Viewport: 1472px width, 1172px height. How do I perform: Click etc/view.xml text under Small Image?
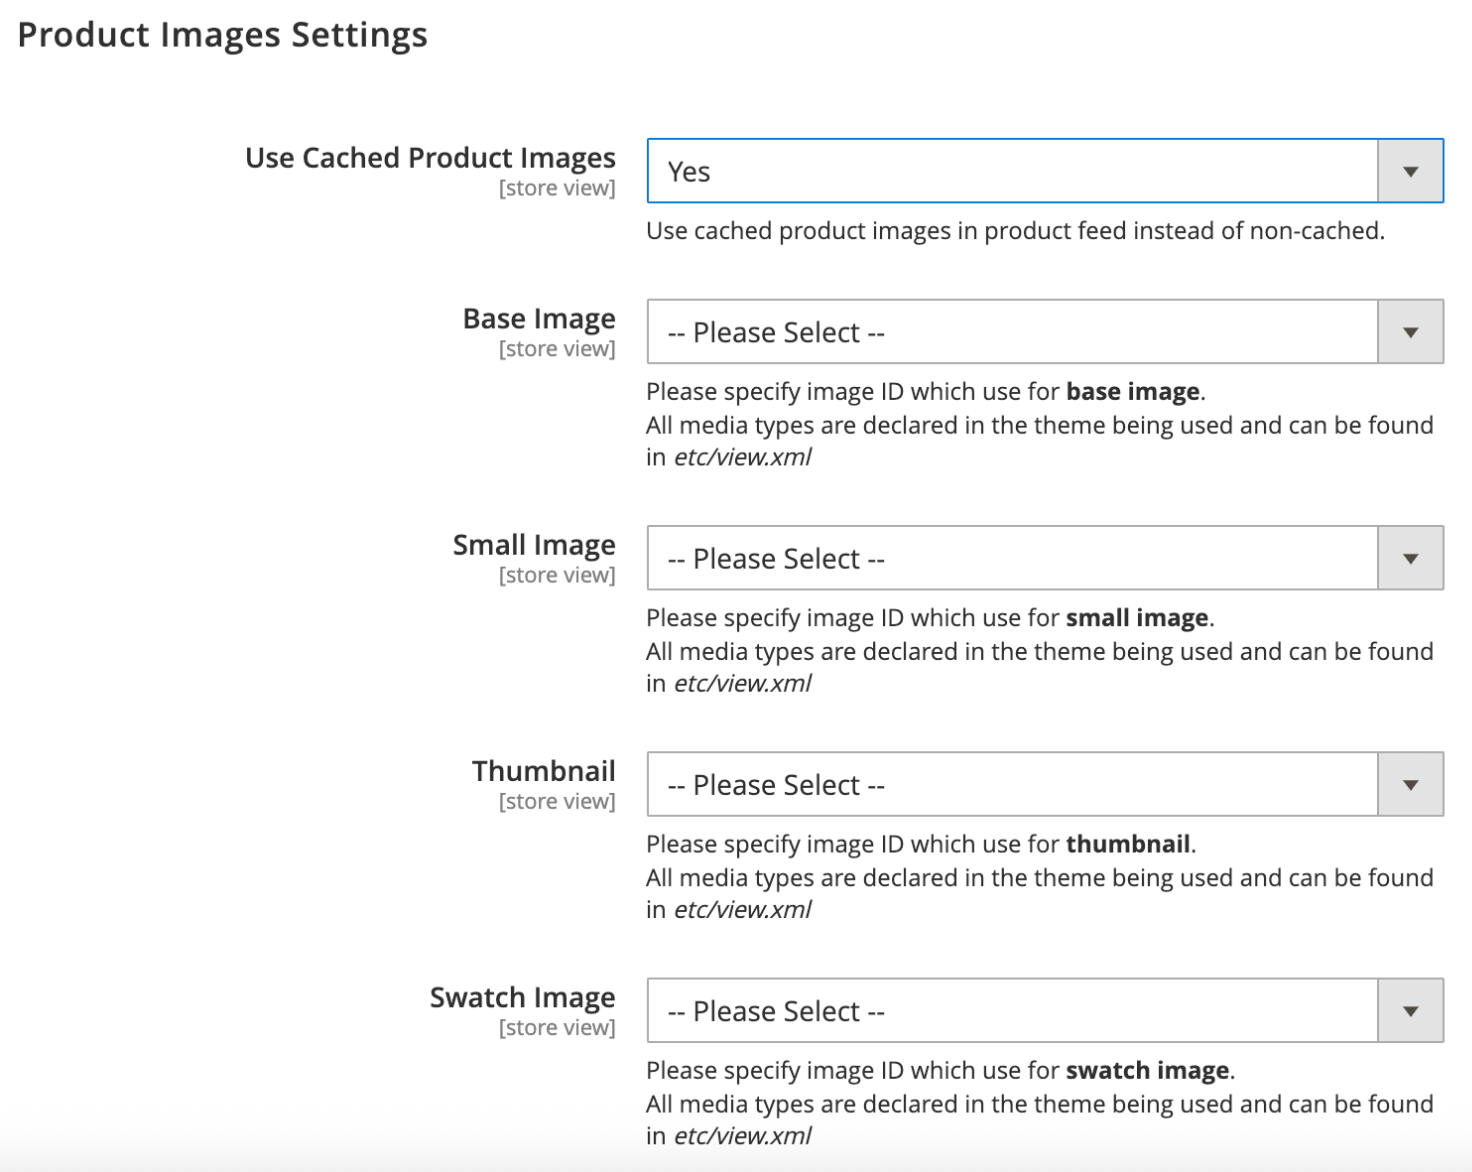tap(743, 683)
